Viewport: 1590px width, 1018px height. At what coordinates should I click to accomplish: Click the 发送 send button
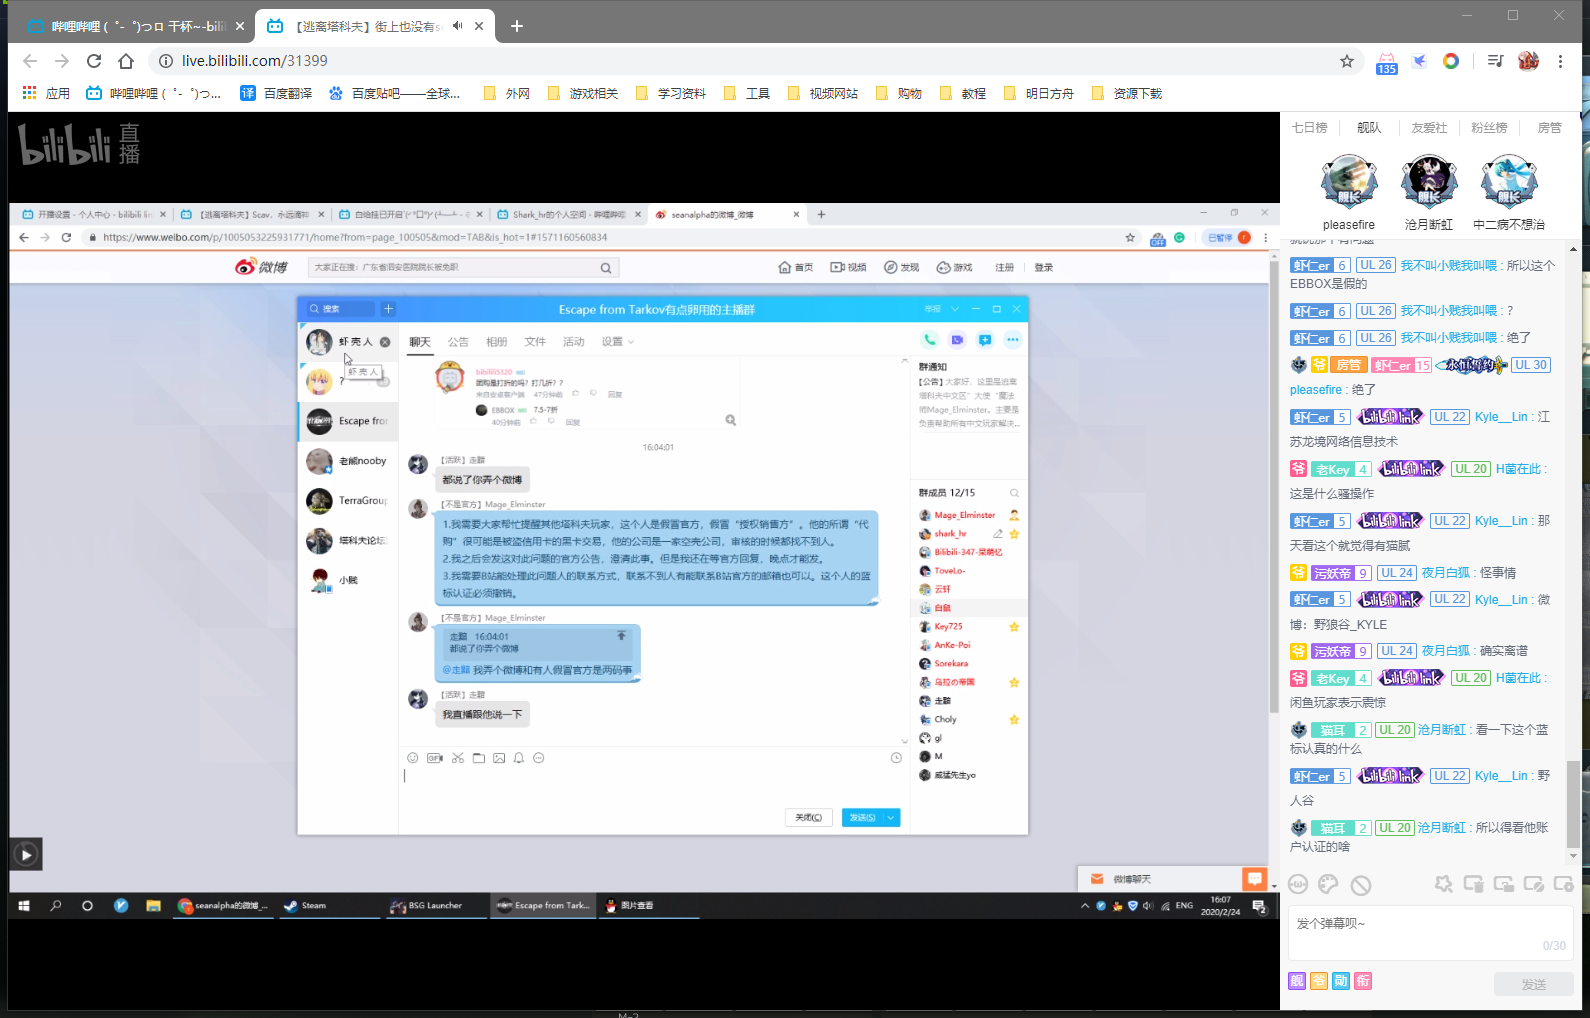point(1534,984)
